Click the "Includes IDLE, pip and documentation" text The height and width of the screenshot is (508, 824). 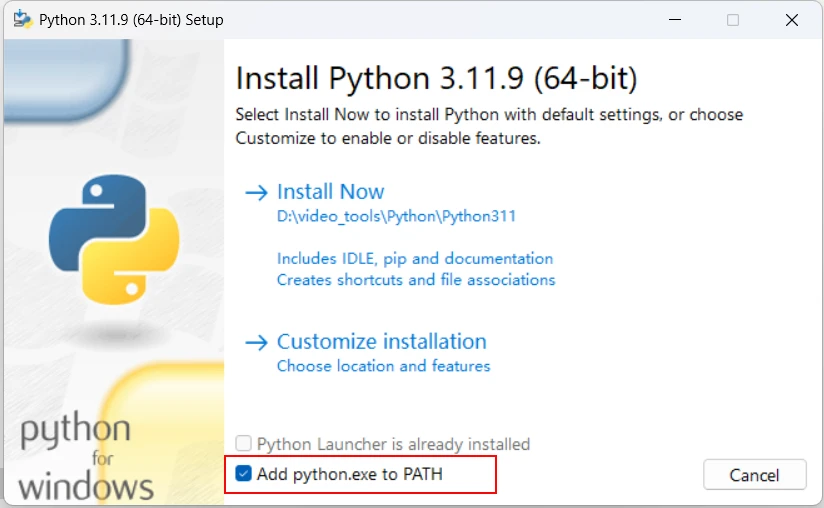click(x=414, y=258)
